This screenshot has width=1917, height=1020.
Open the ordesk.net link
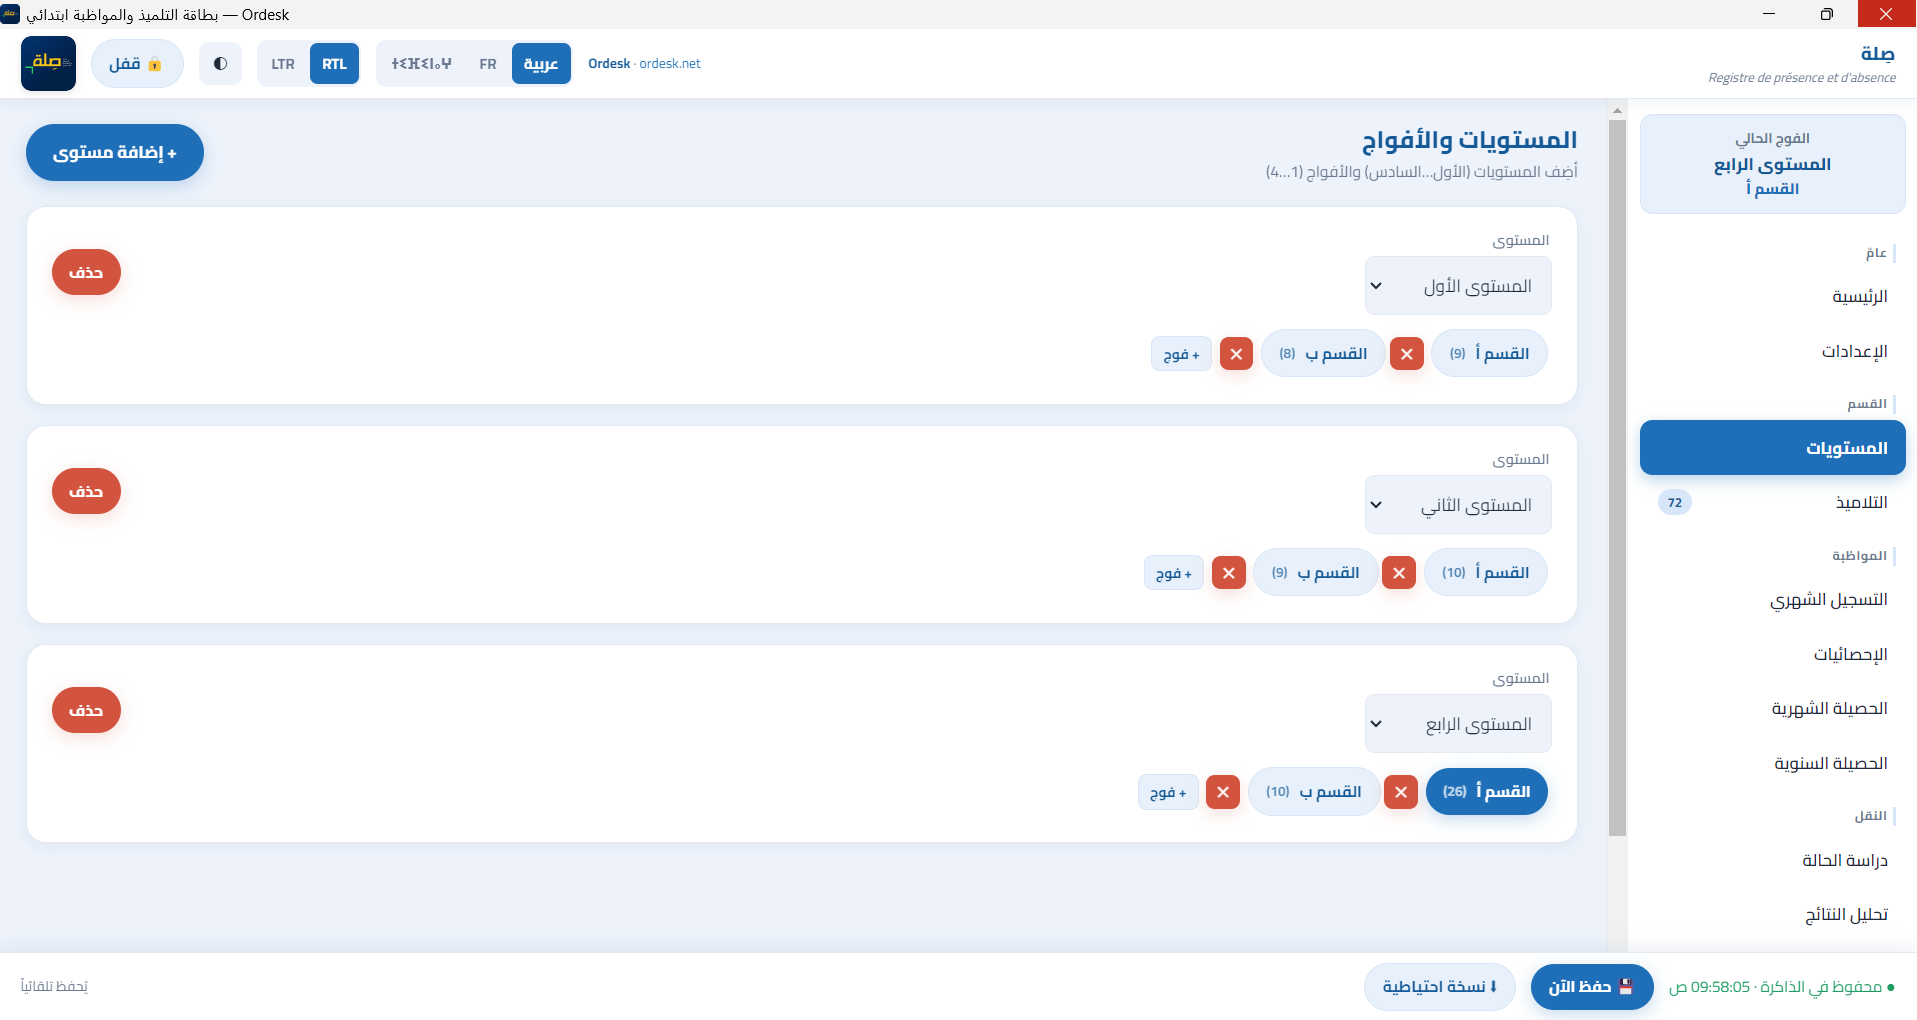670,64
